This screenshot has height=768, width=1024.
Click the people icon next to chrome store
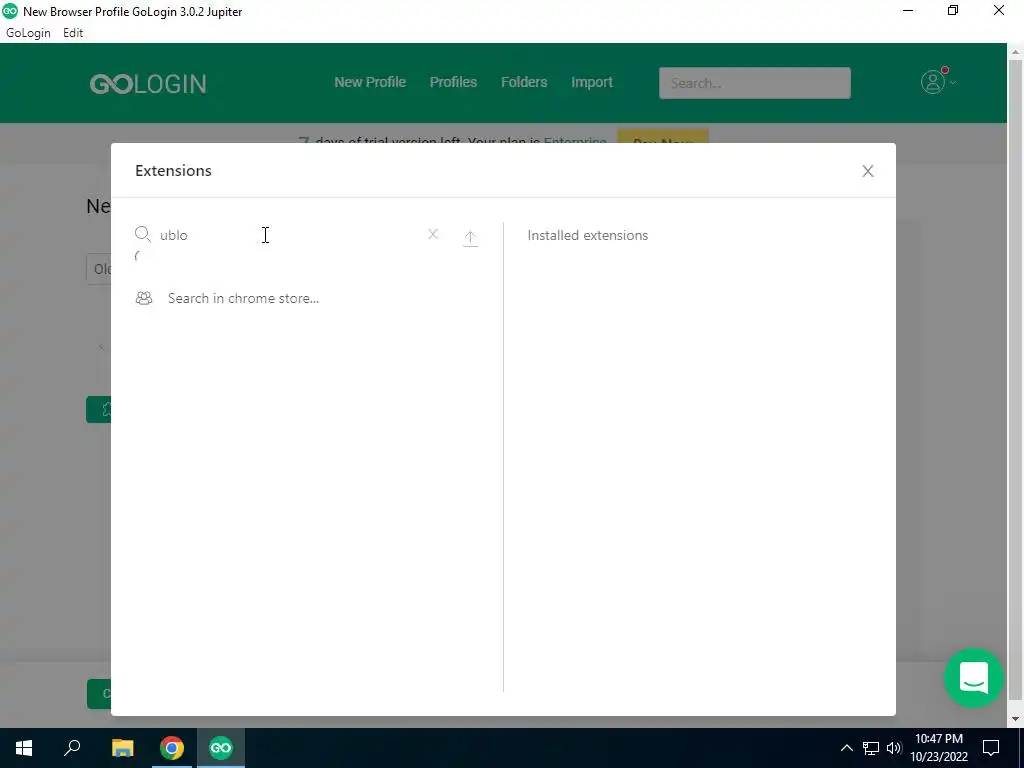tap(144, 298)
